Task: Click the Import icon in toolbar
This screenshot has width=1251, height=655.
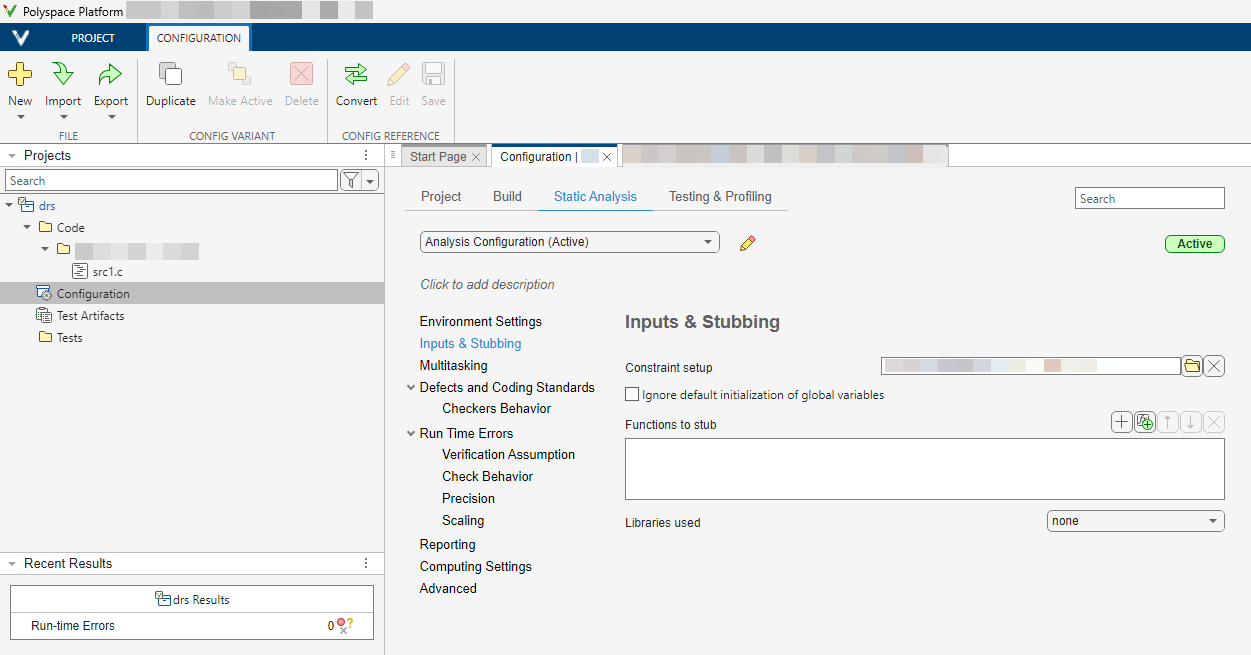Action: 63,75
